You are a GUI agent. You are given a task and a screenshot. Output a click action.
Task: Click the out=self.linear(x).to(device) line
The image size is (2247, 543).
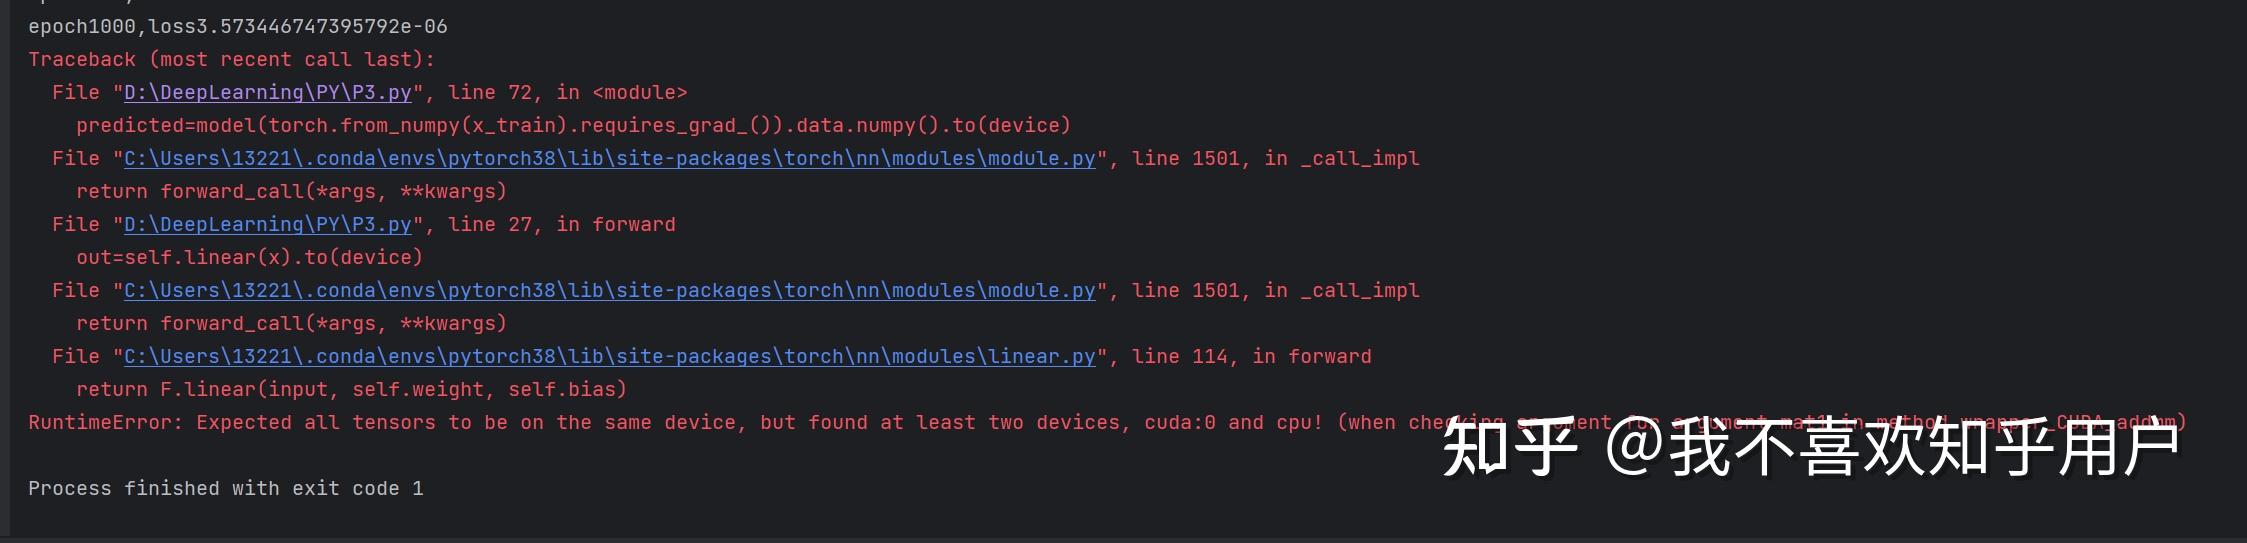coord(249,258)
